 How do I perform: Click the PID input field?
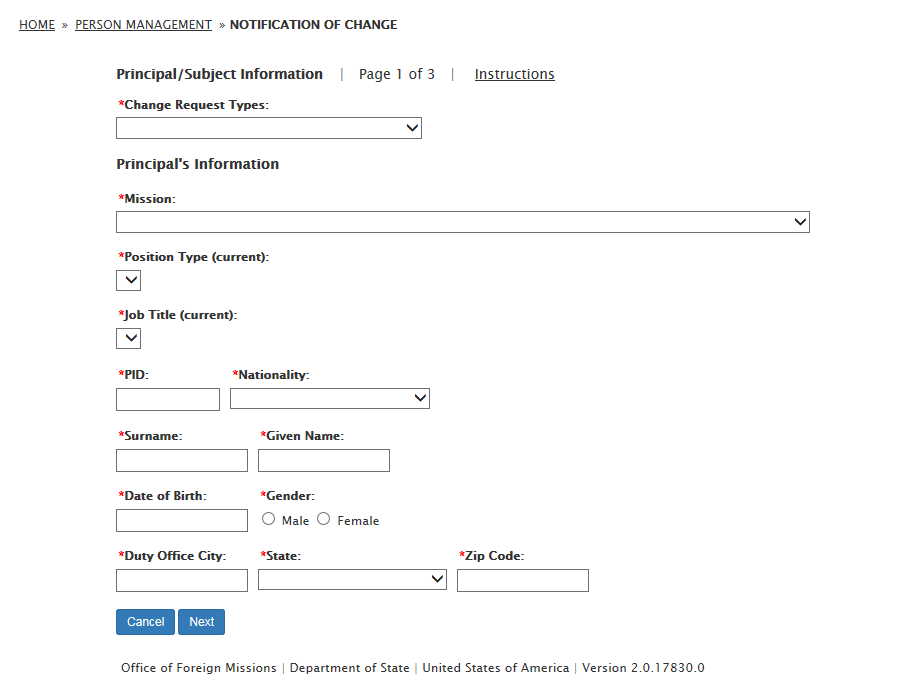click(168, 400)
